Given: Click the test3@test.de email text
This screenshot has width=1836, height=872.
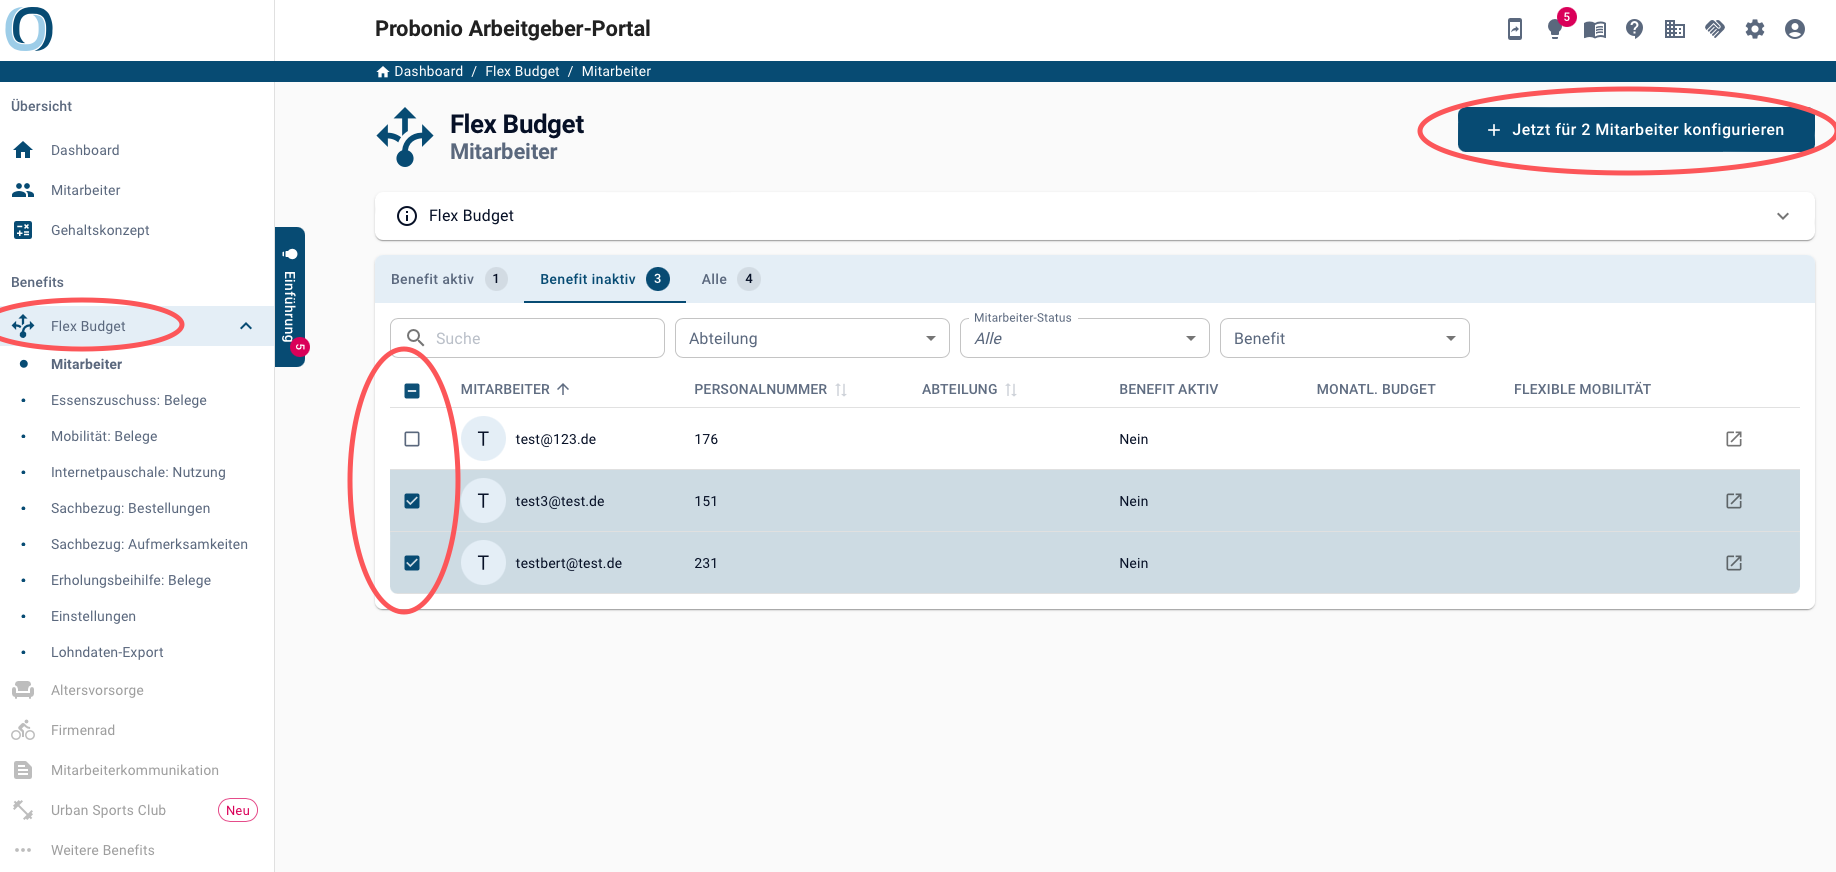Looking at the screenshot, I should [560, 501].
